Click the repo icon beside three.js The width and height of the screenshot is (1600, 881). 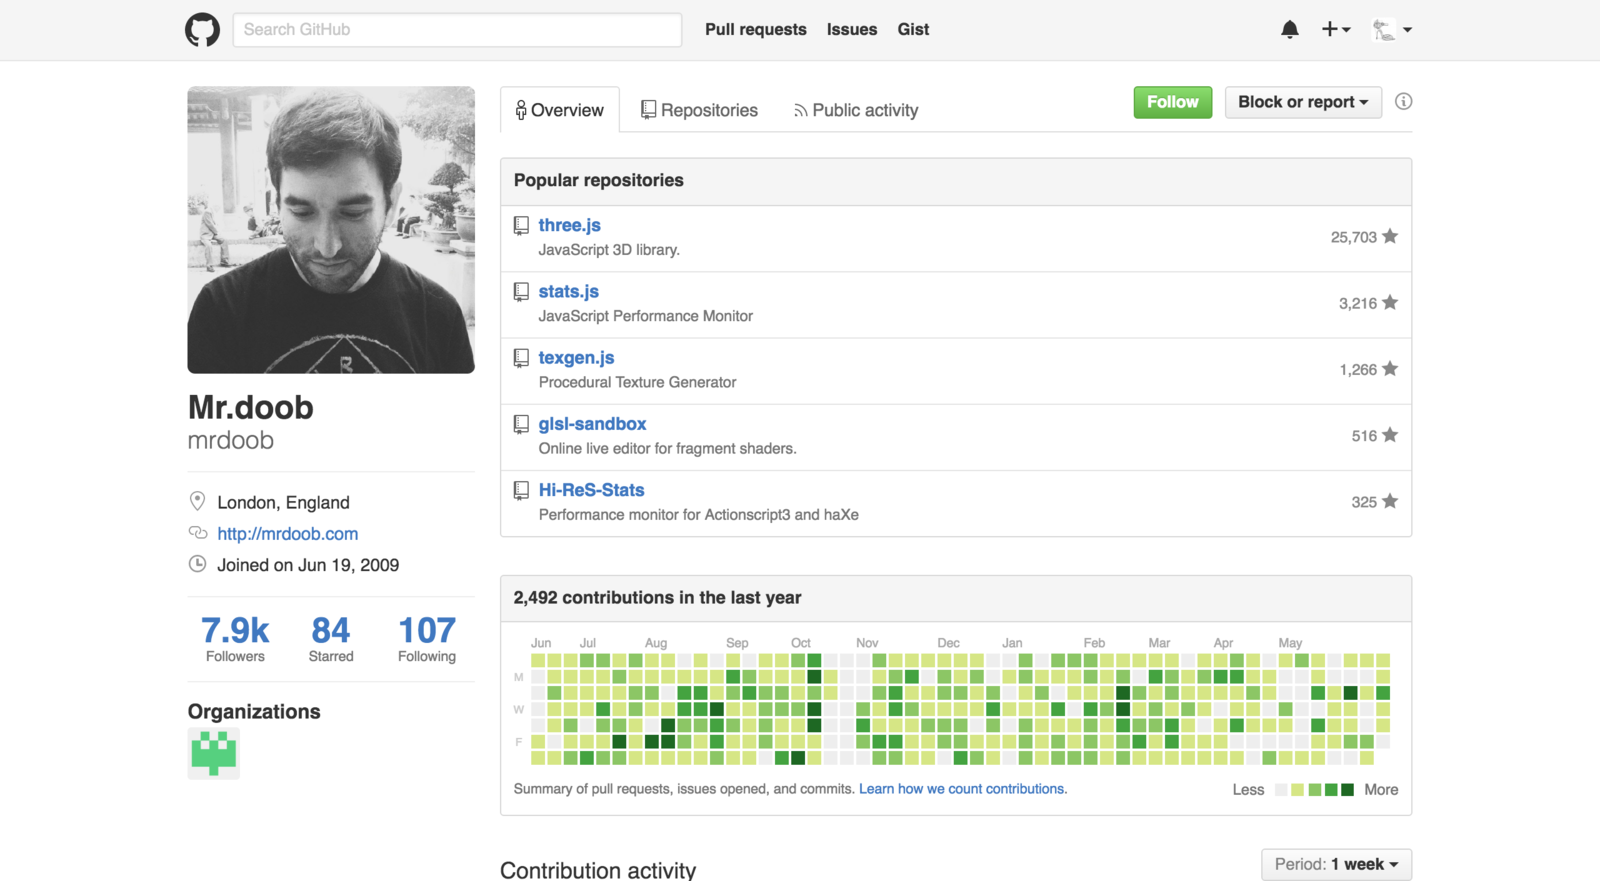[521, 225]
